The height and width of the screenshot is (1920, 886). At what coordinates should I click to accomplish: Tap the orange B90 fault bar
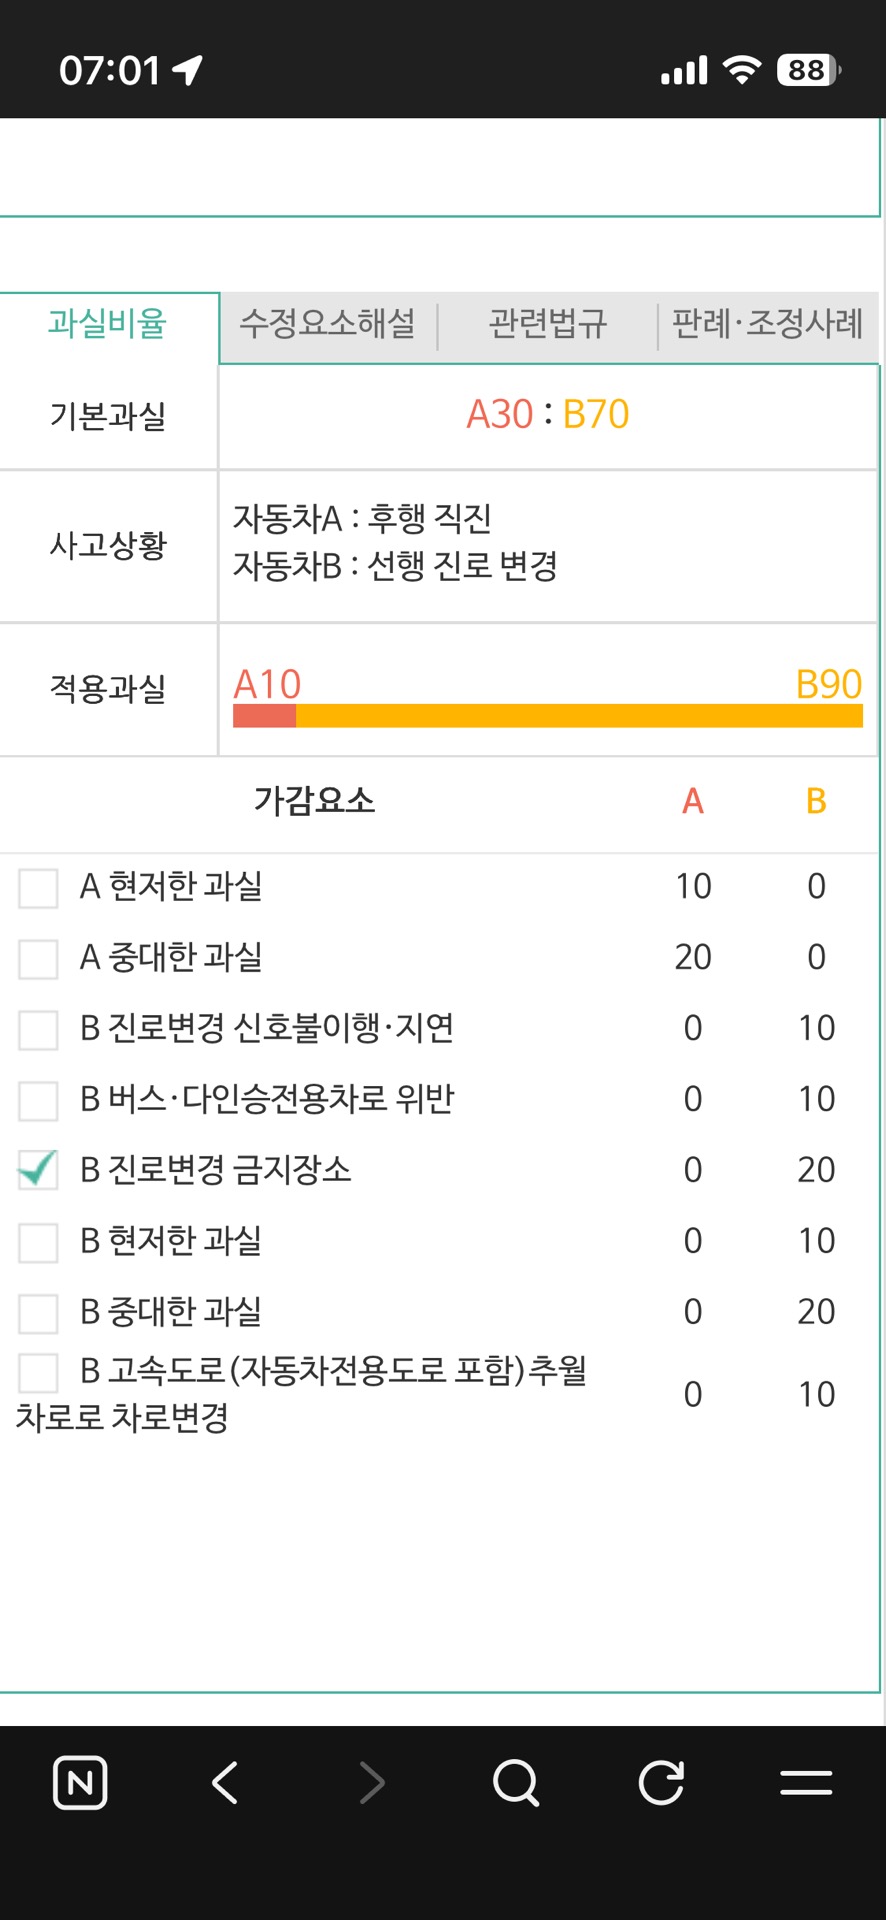click(579, 716)
